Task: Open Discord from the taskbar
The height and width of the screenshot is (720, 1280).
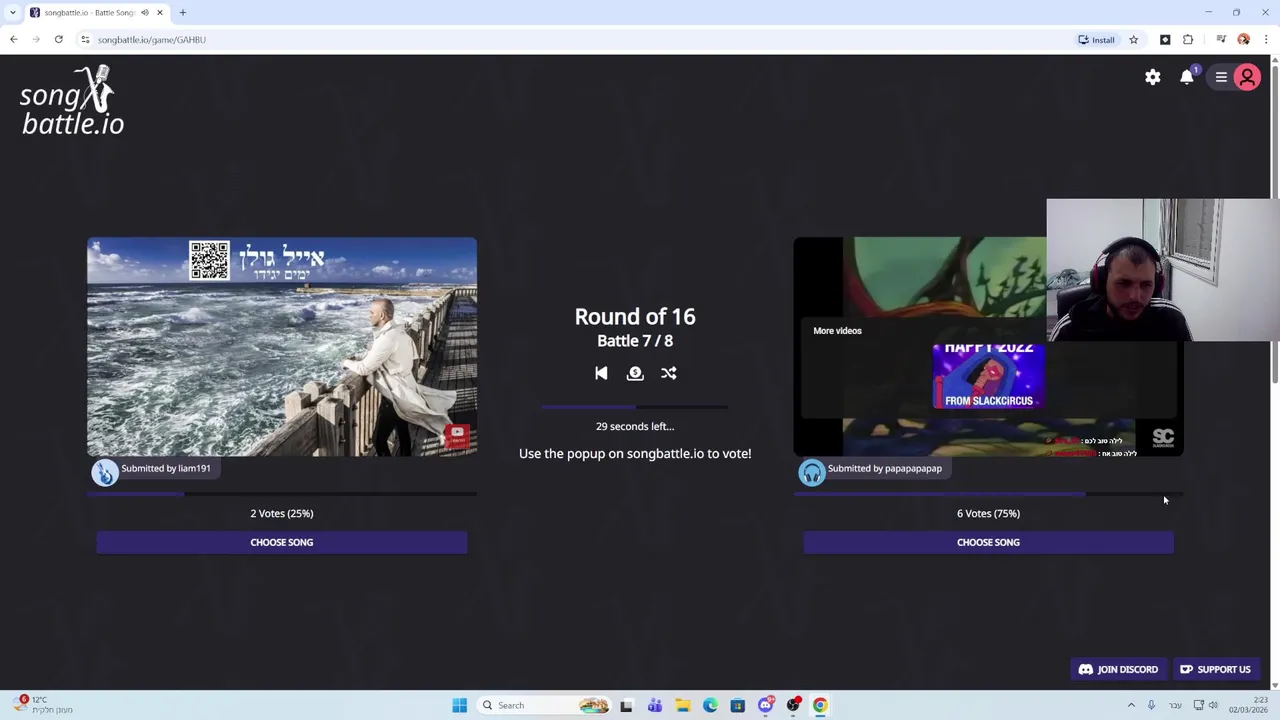Action: [x=765, y=705]
